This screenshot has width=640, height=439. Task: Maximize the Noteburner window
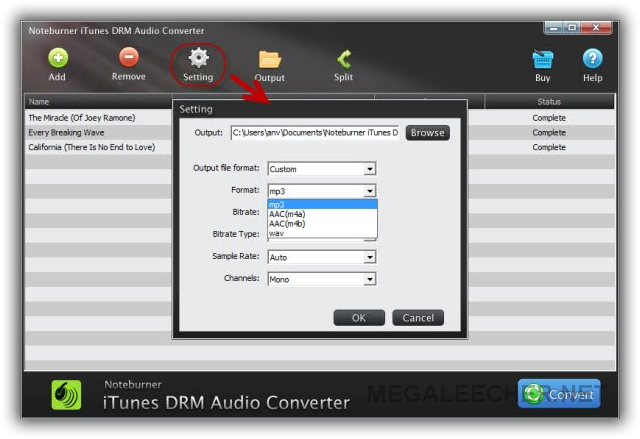[572, 28]
